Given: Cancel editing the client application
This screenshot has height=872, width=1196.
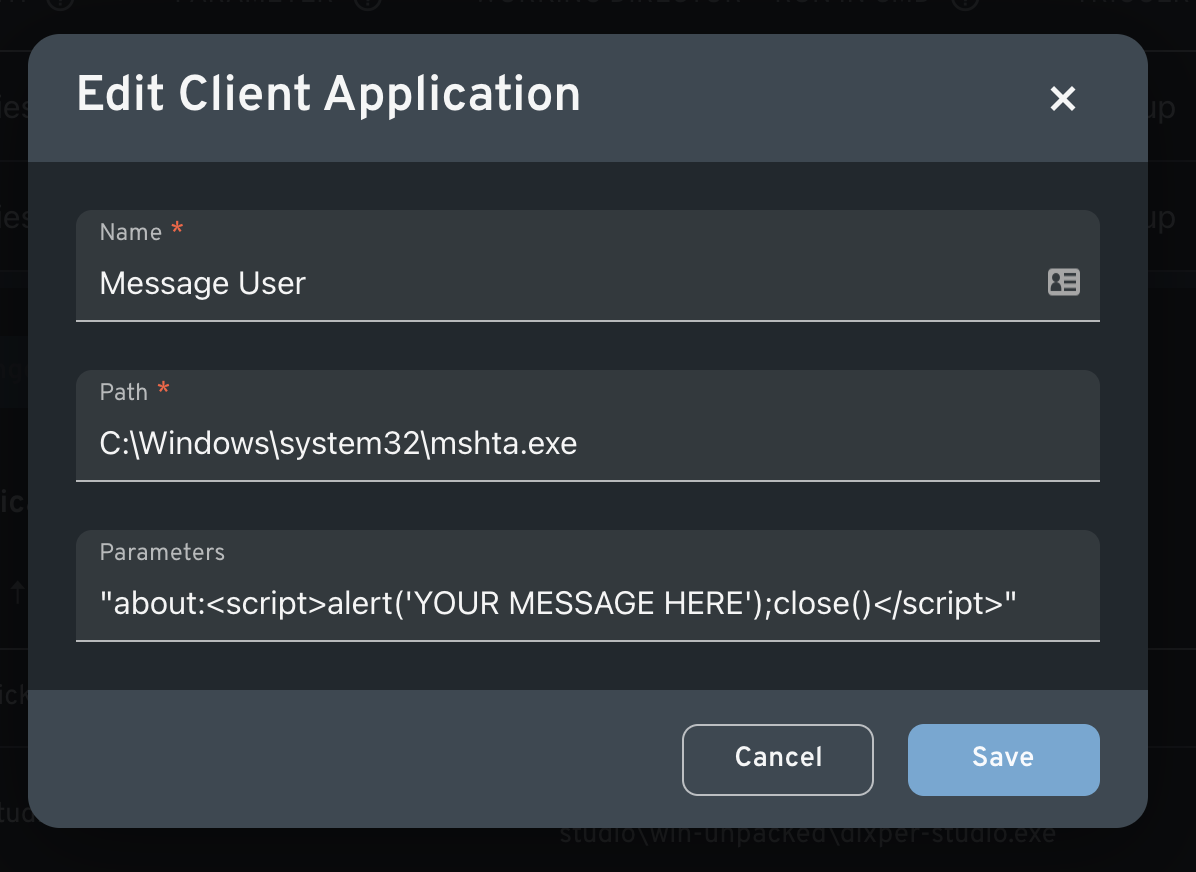Looking at the screenshot, I should tap(777, 760).
